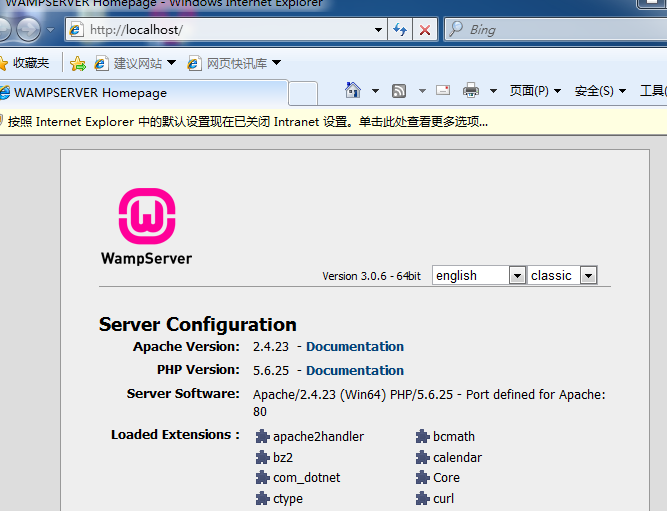
Task: Click the 'Version 3.0.6 - 64bit' text
Action: (371, 276)
